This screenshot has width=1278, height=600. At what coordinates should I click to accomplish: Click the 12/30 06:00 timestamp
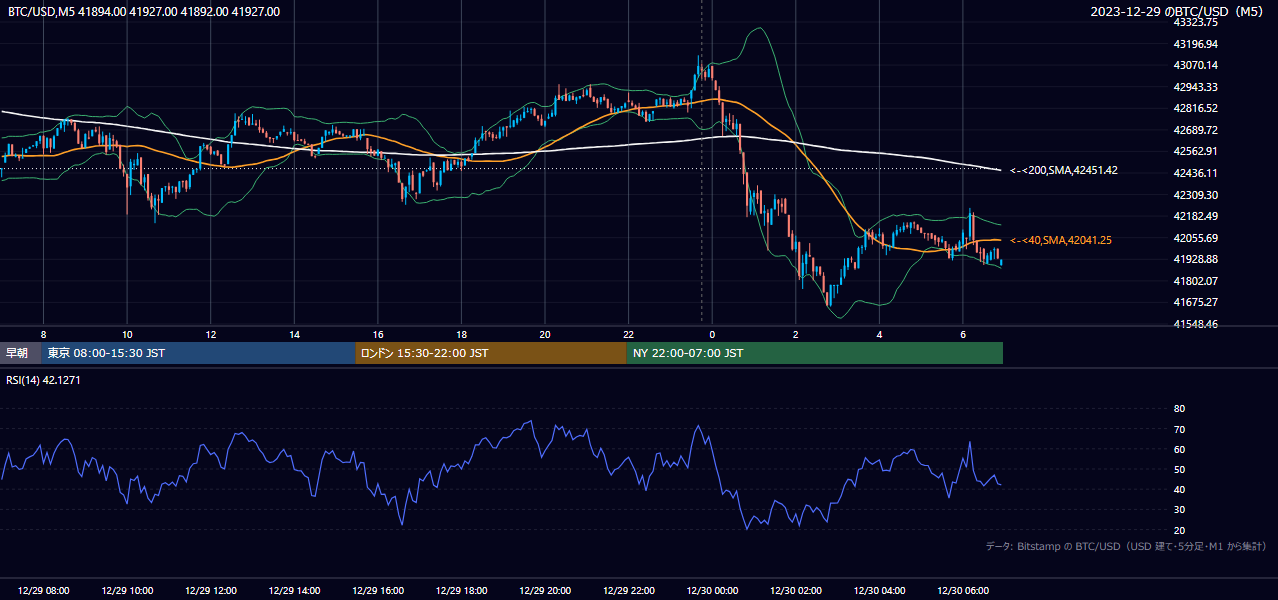962,591
